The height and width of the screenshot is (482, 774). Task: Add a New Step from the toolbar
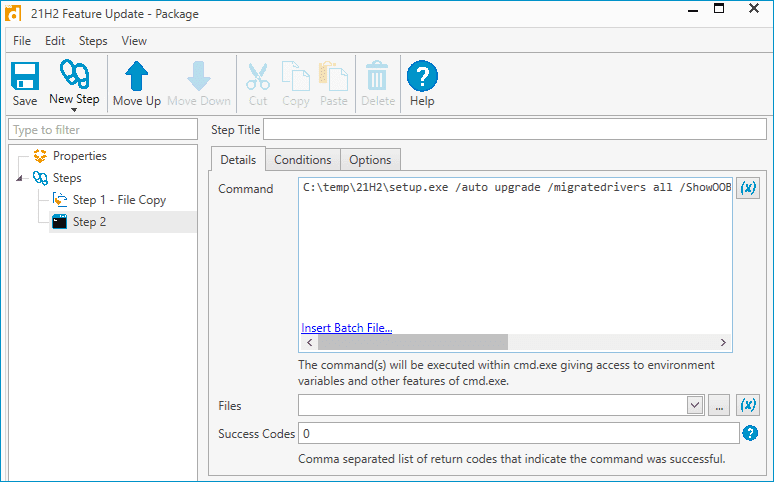pos(74,82)
